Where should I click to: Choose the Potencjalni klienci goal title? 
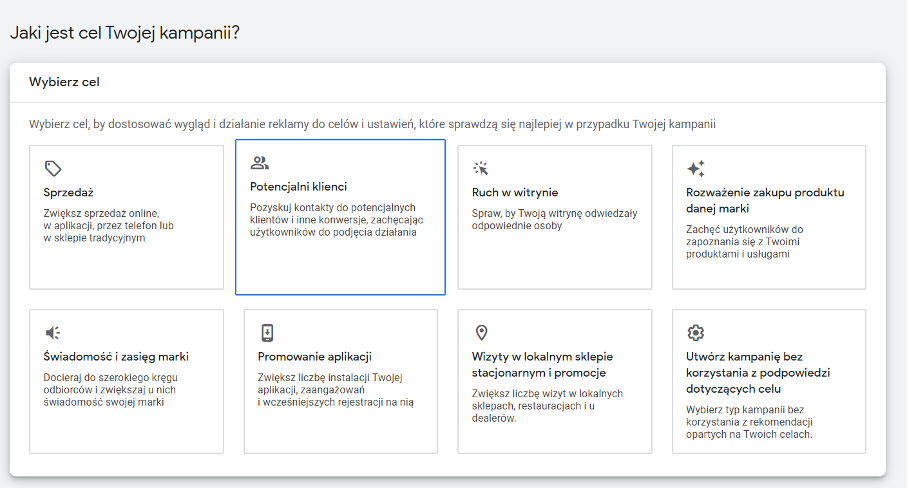click(x=298, y=186)
